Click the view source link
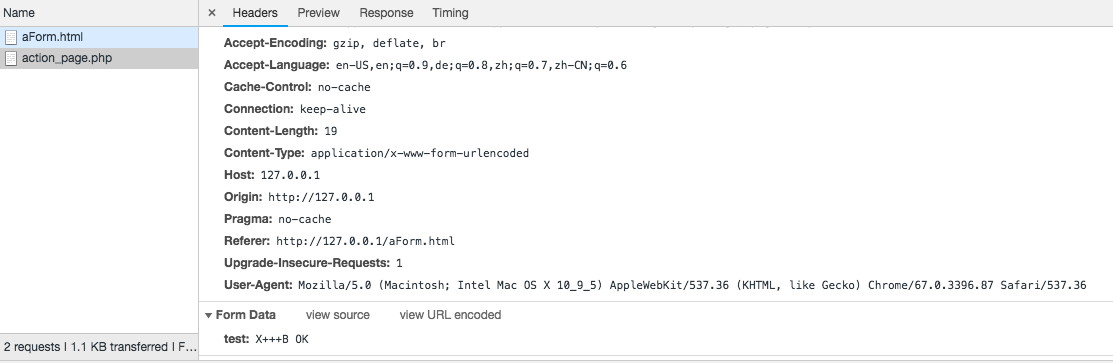 click(338, 315)
